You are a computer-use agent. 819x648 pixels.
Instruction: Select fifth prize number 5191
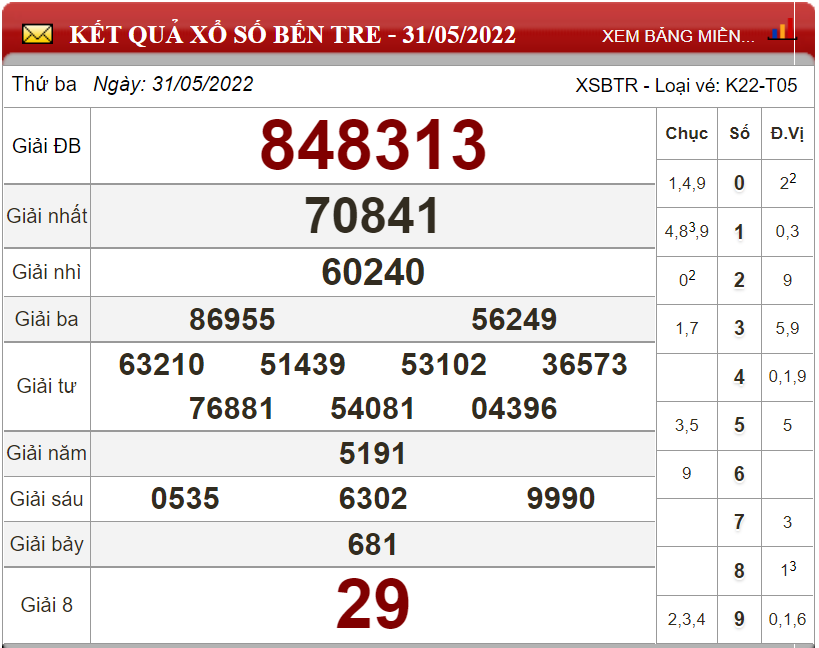[372, 453]
